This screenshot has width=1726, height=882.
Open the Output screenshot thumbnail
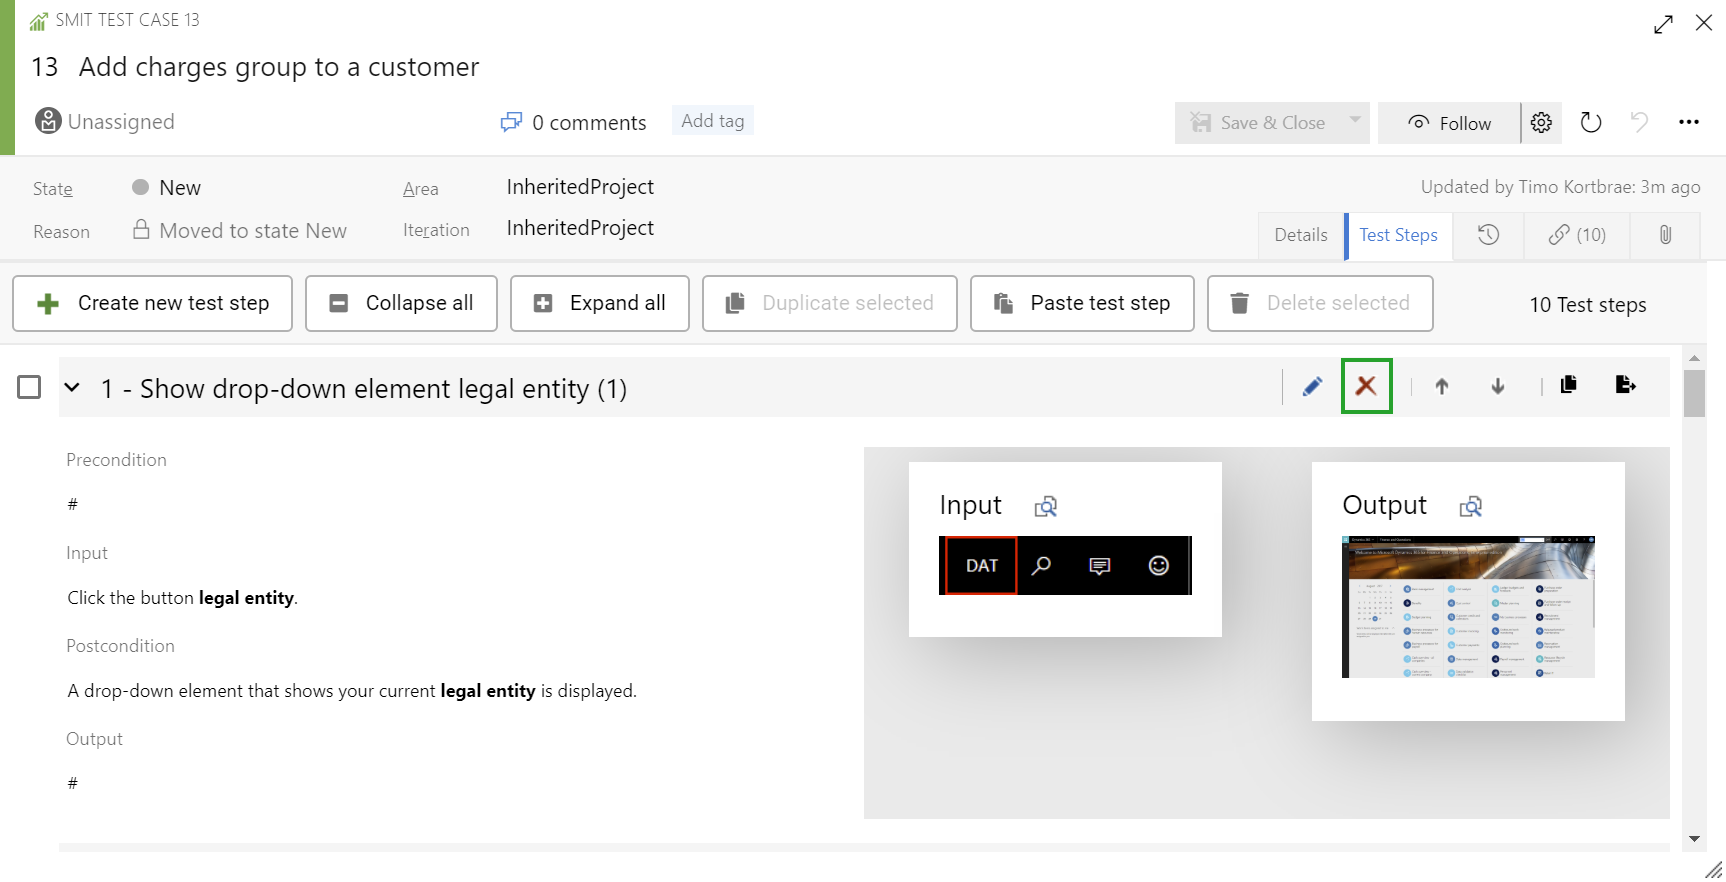(x=1467, y=607)
